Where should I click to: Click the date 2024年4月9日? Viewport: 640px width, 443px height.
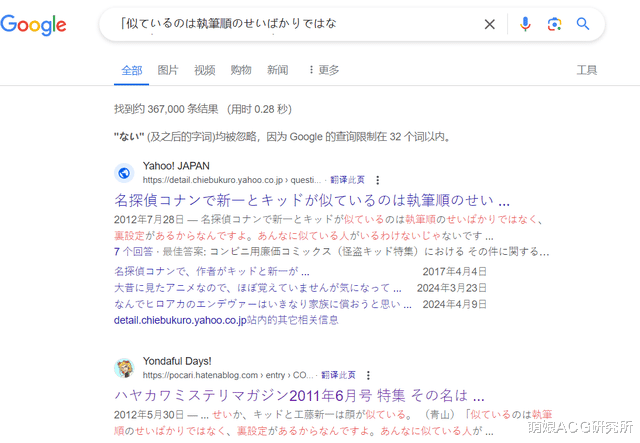454,304
